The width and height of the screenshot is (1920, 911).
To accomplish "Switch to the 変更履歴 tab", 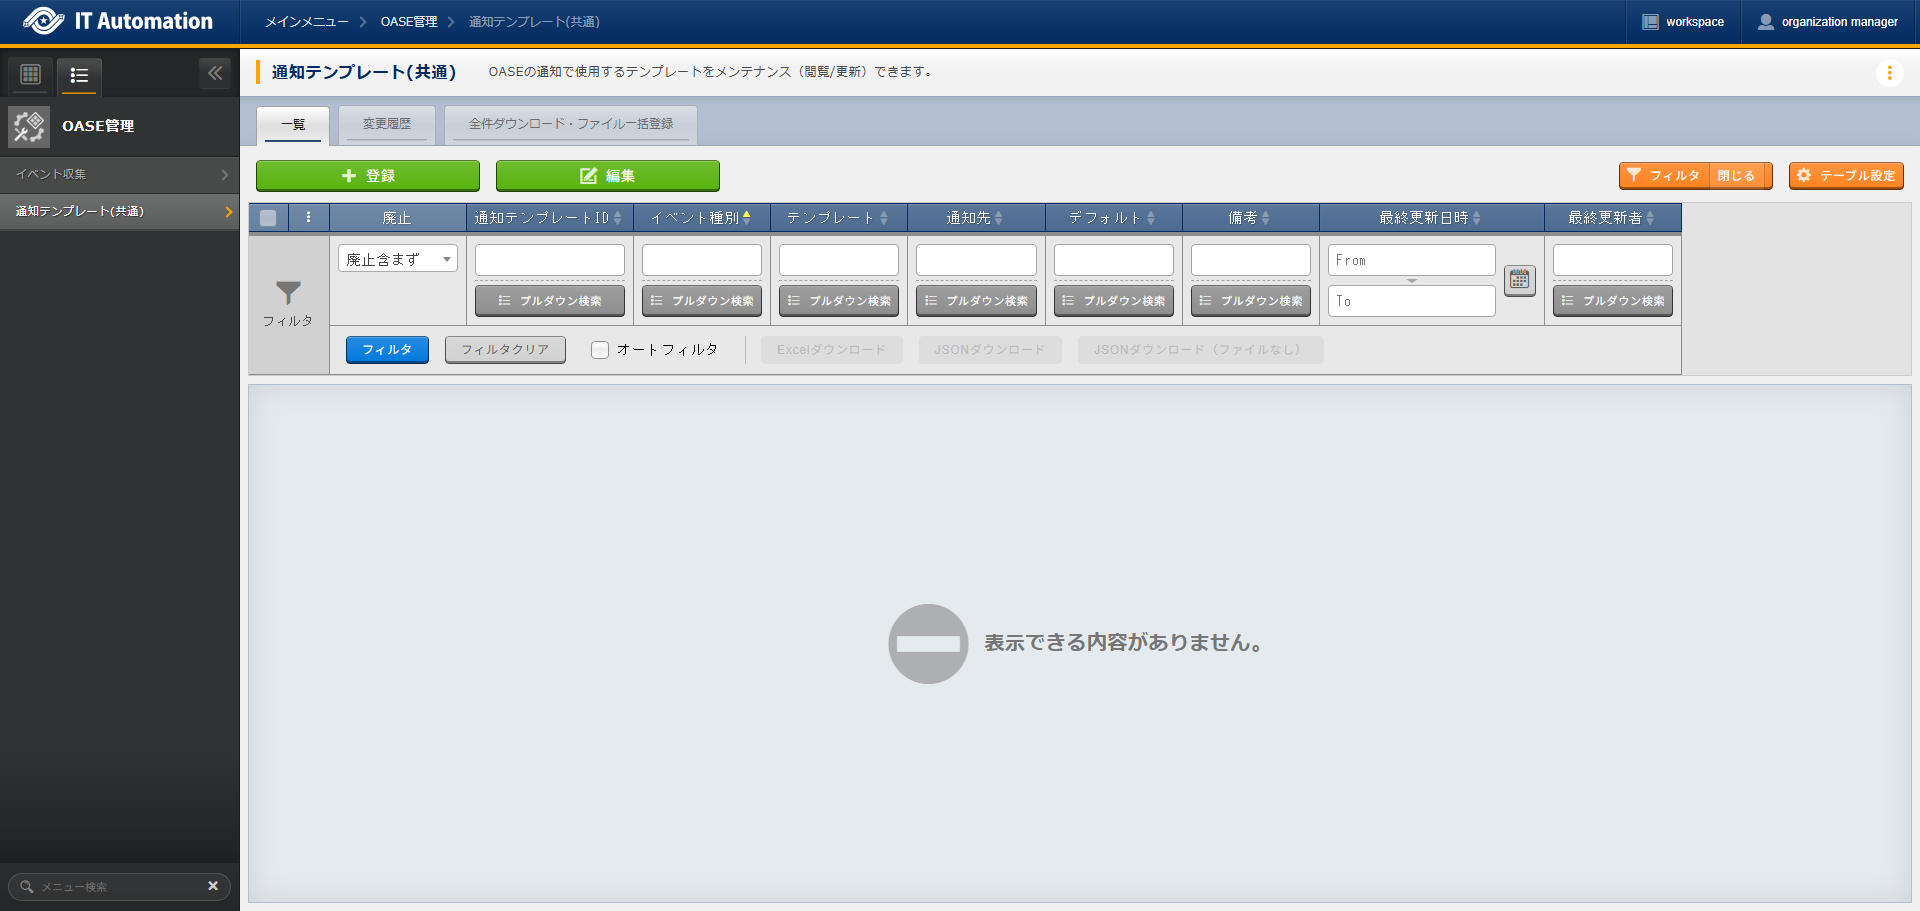I will 386,124.
